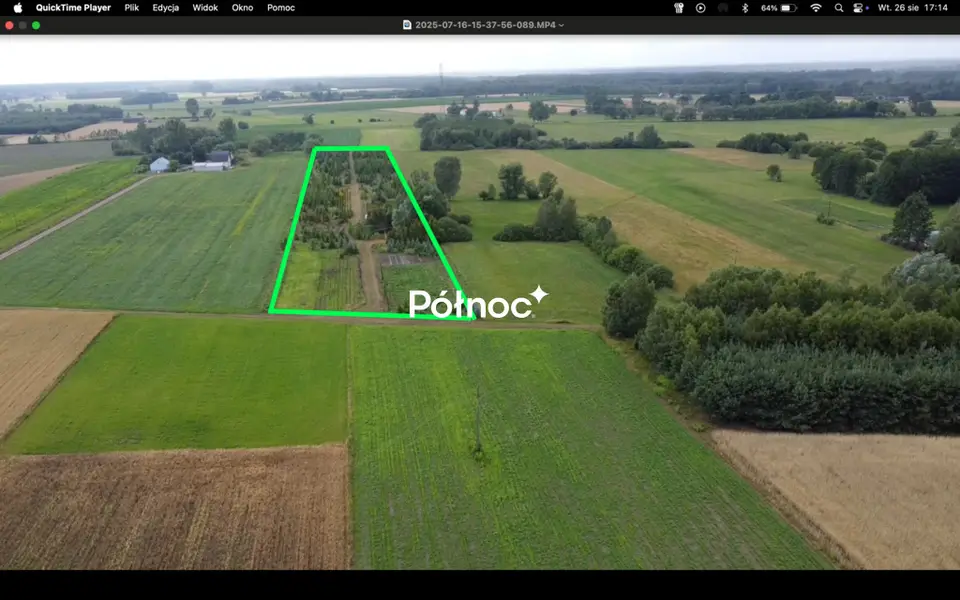The image size is (960, 600).
Task: Open the Apple menu
Action: click(18, 8)
